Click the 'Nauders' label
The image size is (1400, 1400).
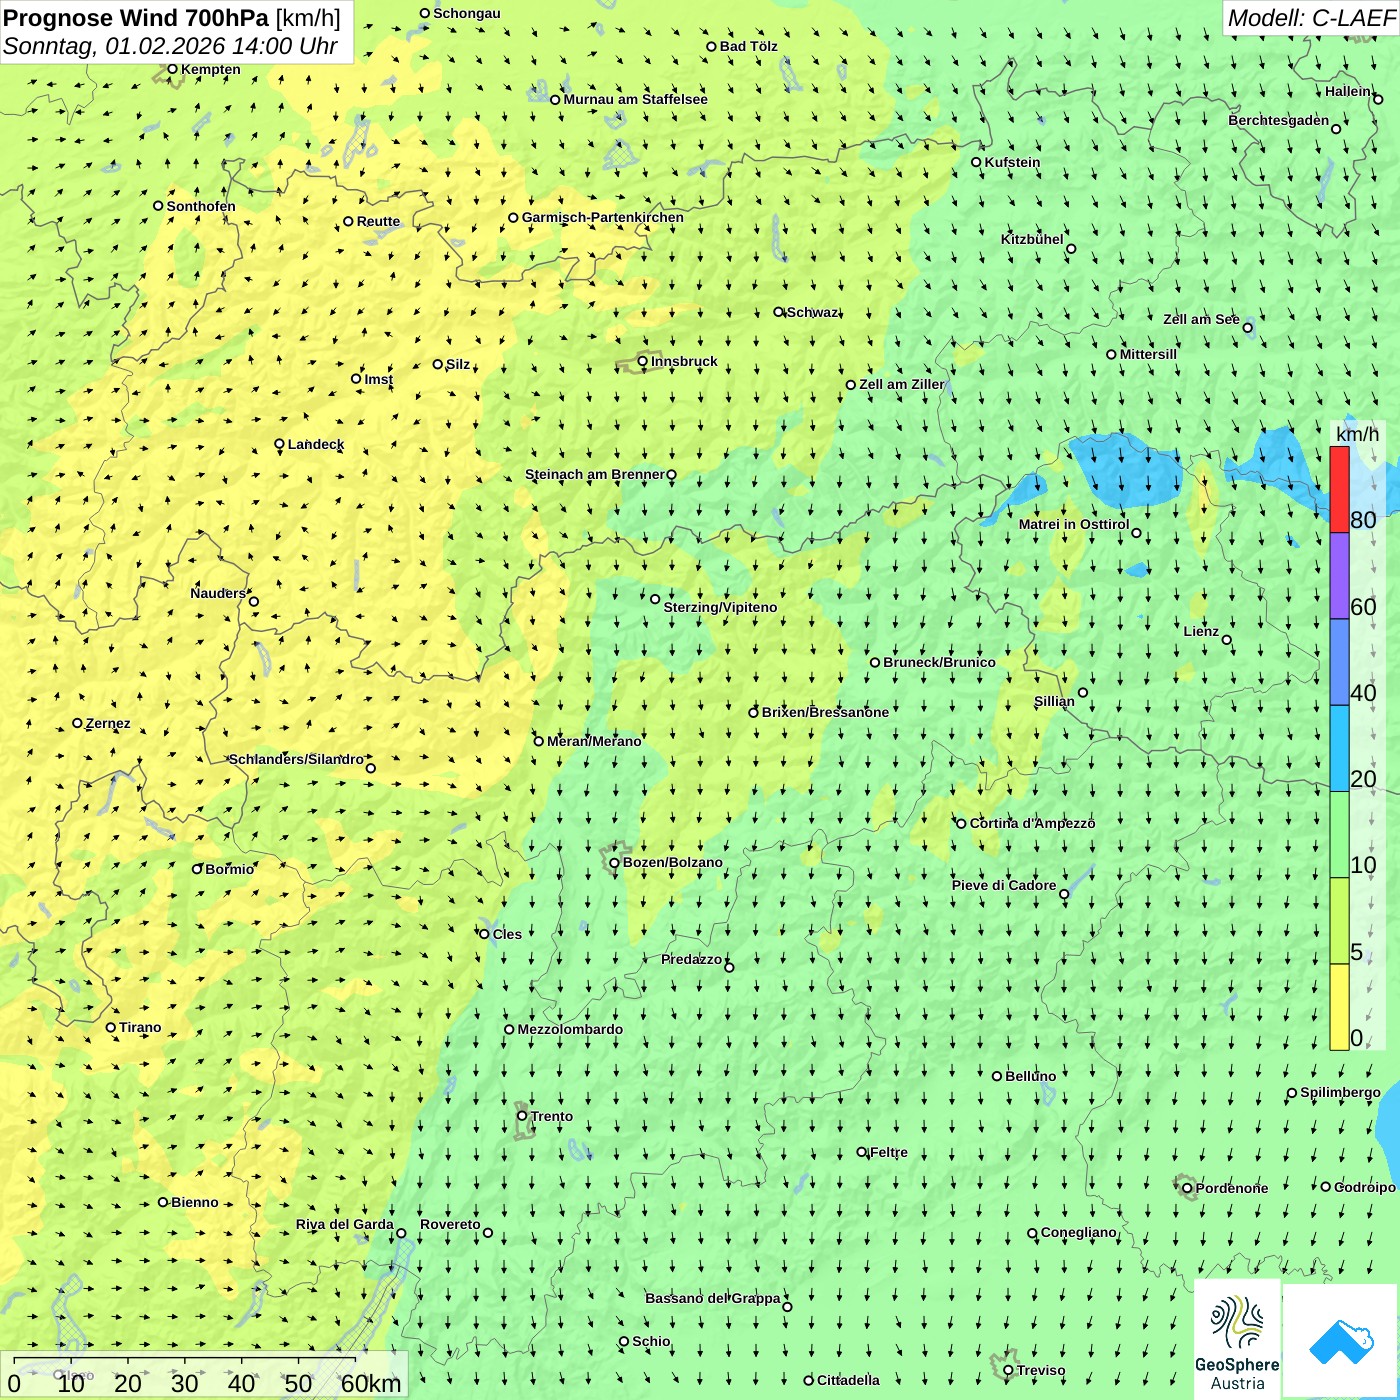pyautogui.click(x=218, y=593)
